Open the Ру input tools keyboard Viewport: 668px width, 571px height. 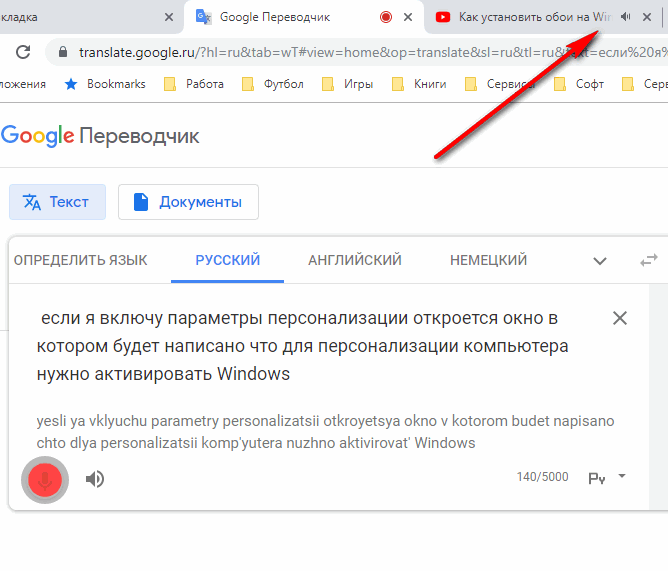point(597,478)
